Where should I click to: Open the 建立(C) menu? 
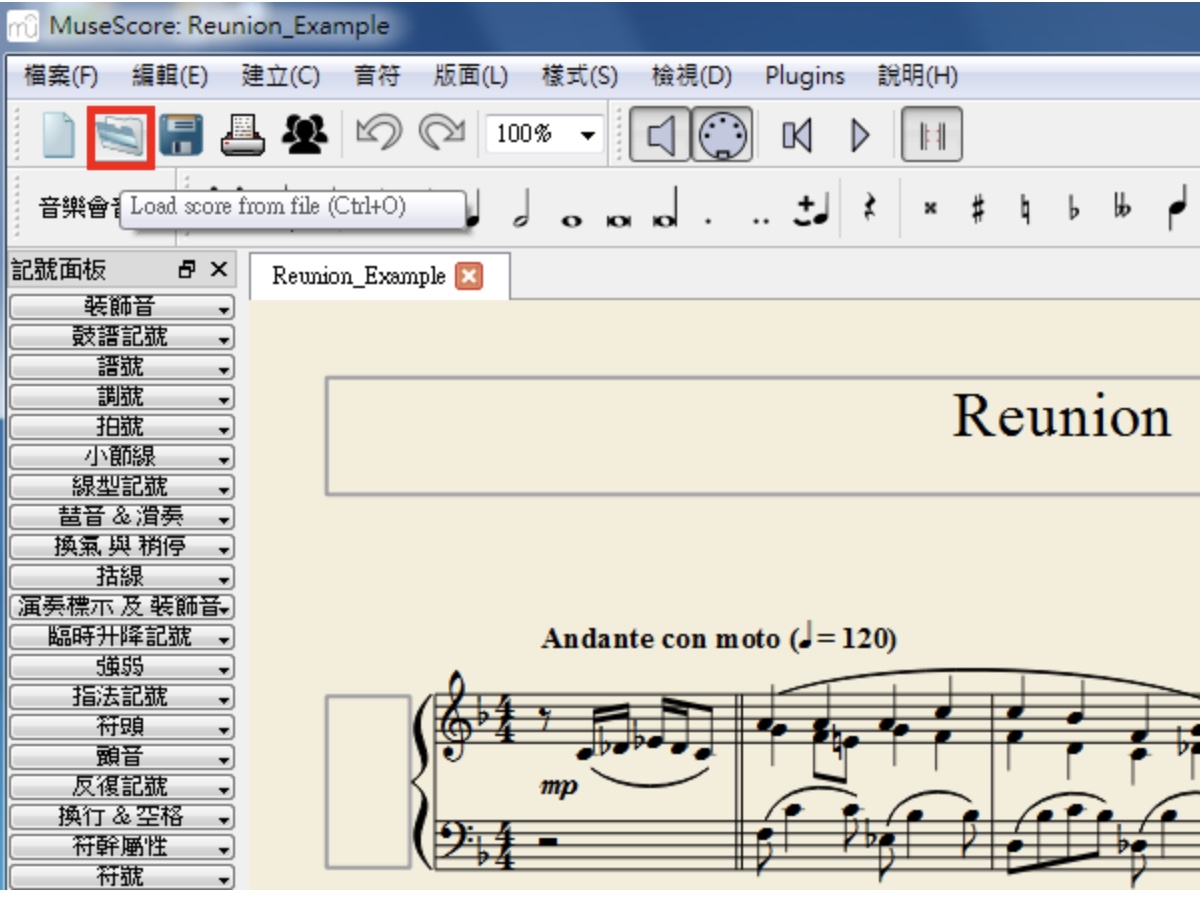click(280, 76)
